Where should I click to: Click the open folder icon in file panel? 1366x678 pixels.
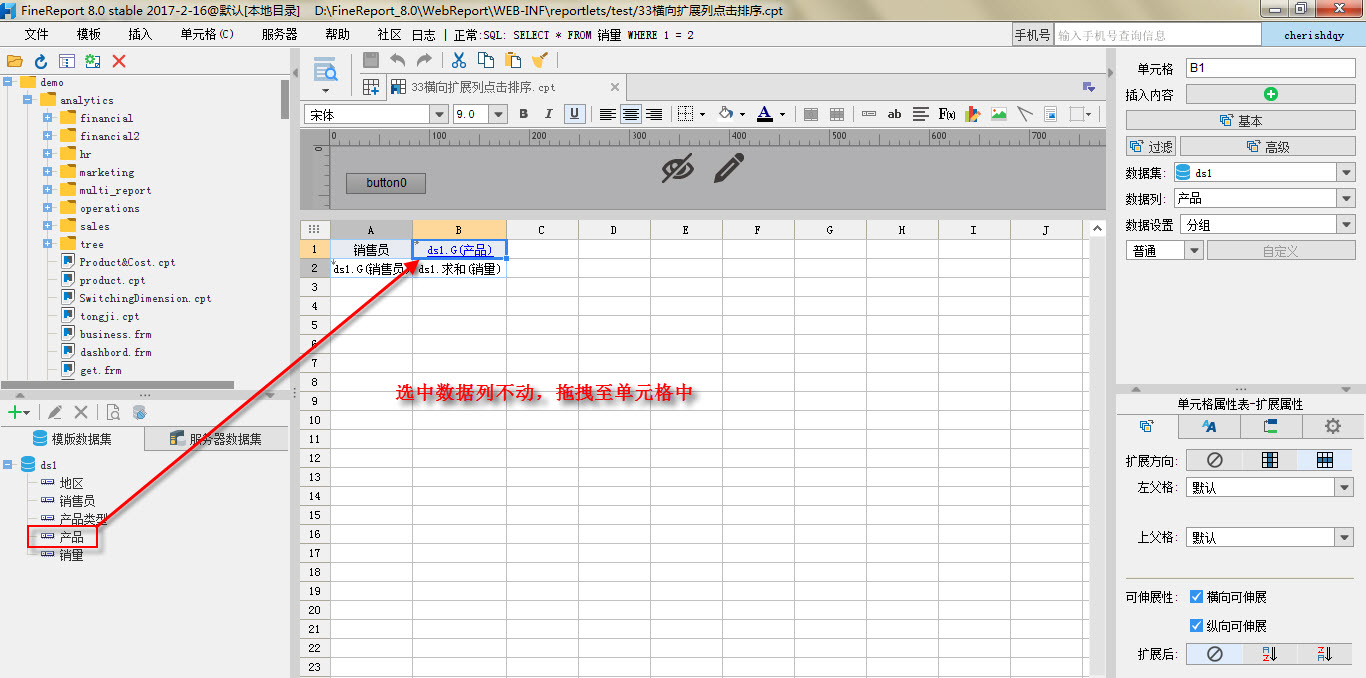click(x=15, y=61)
